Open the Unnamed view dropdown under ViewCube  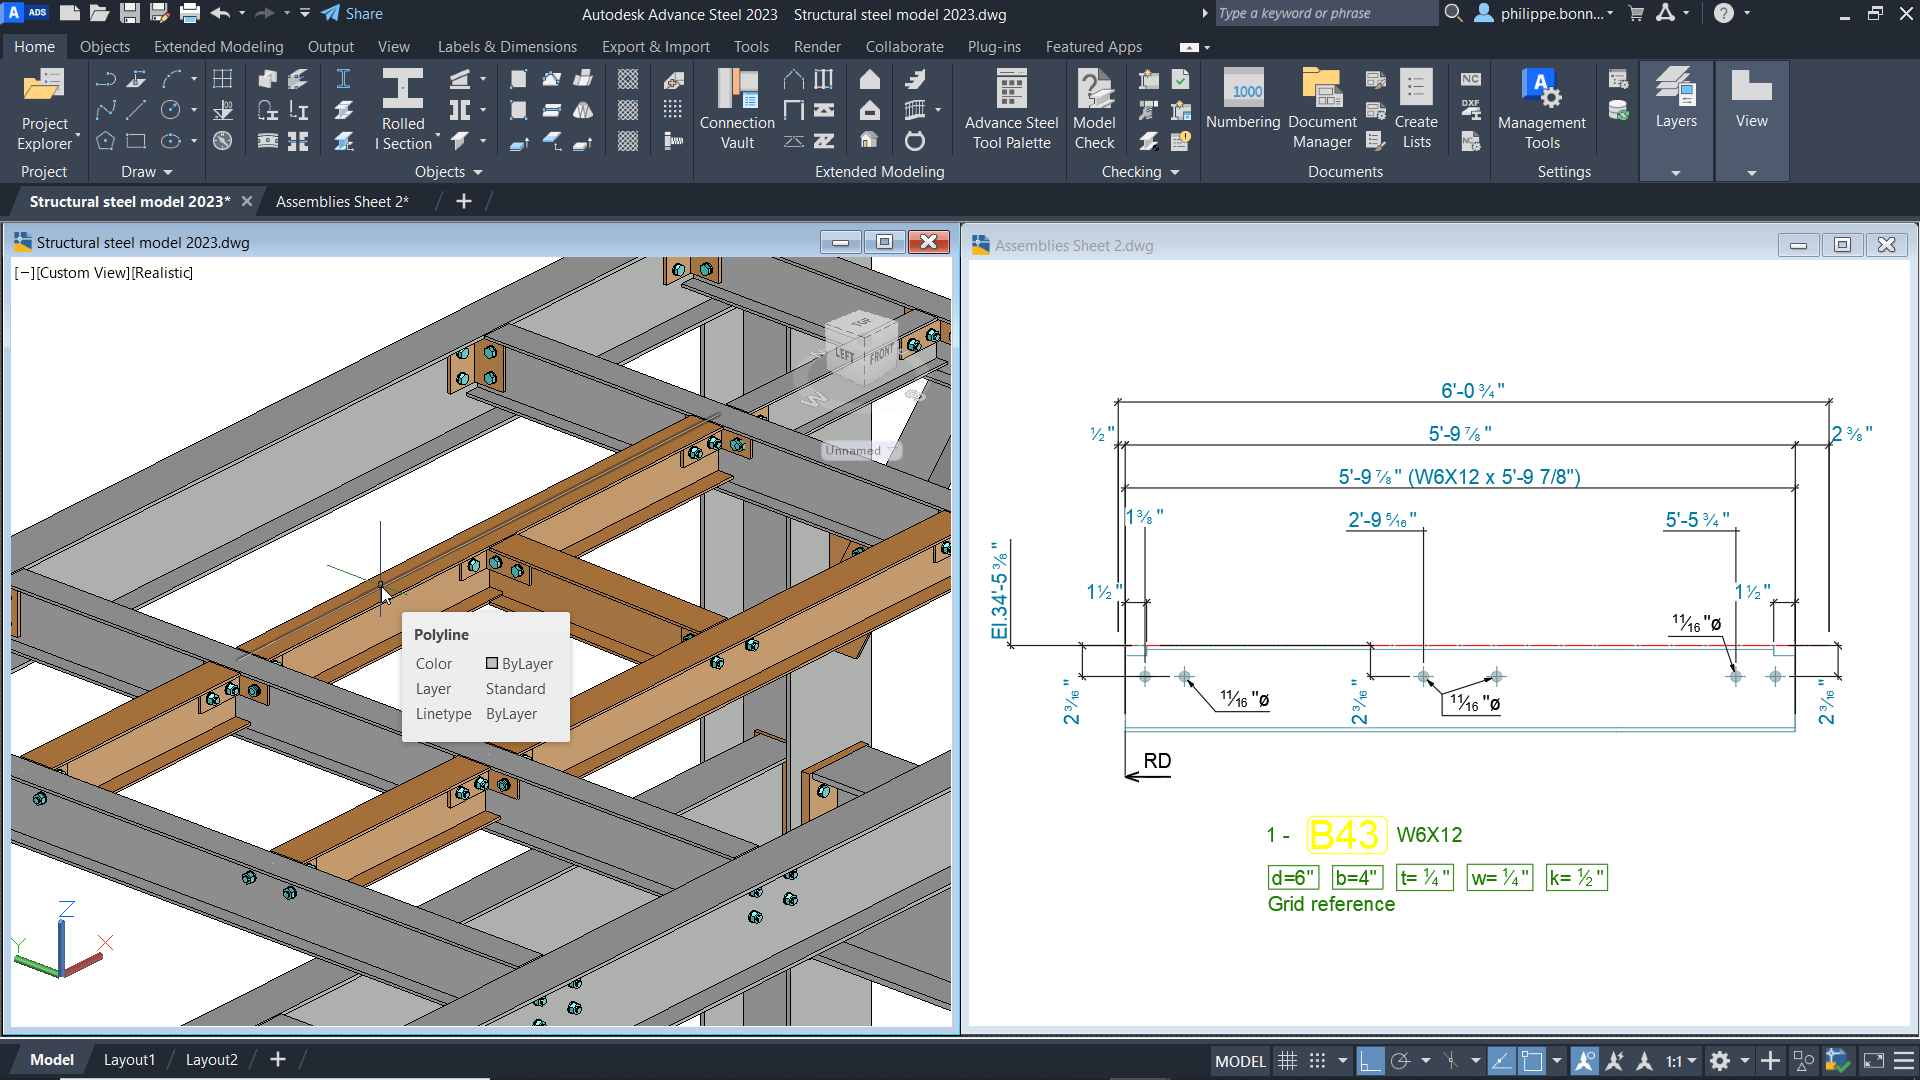861,451
